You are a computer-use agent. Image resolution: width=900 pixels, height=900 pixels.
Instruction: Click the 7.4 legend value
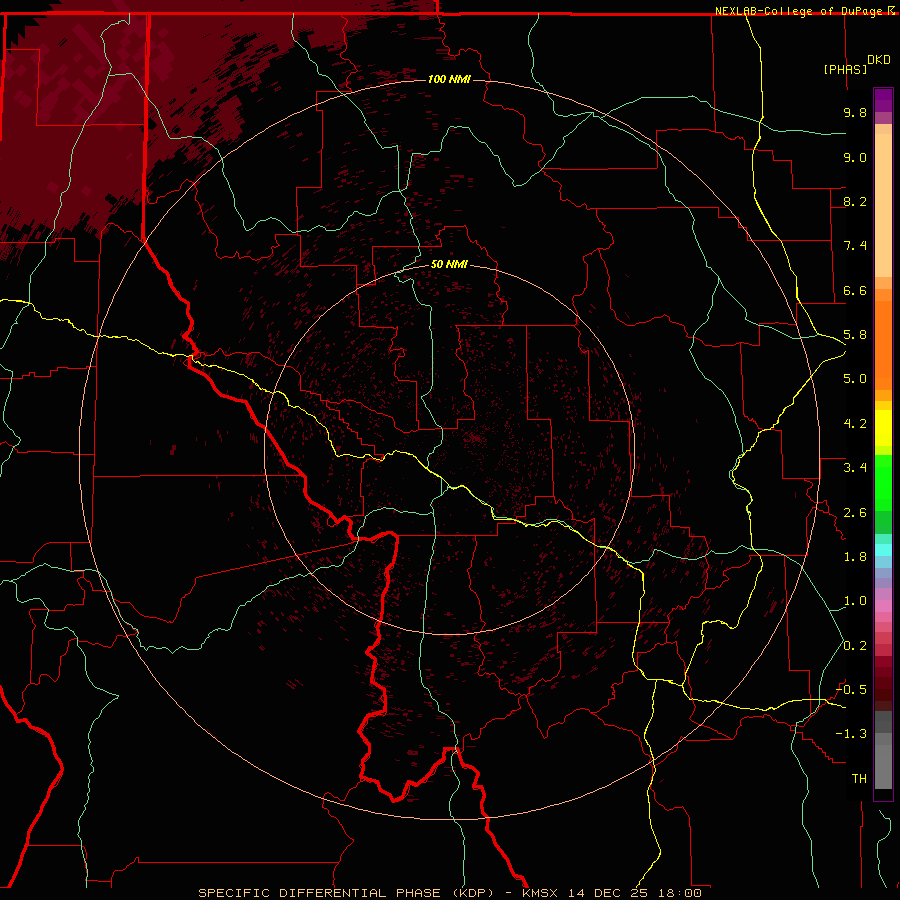(855, 246)
